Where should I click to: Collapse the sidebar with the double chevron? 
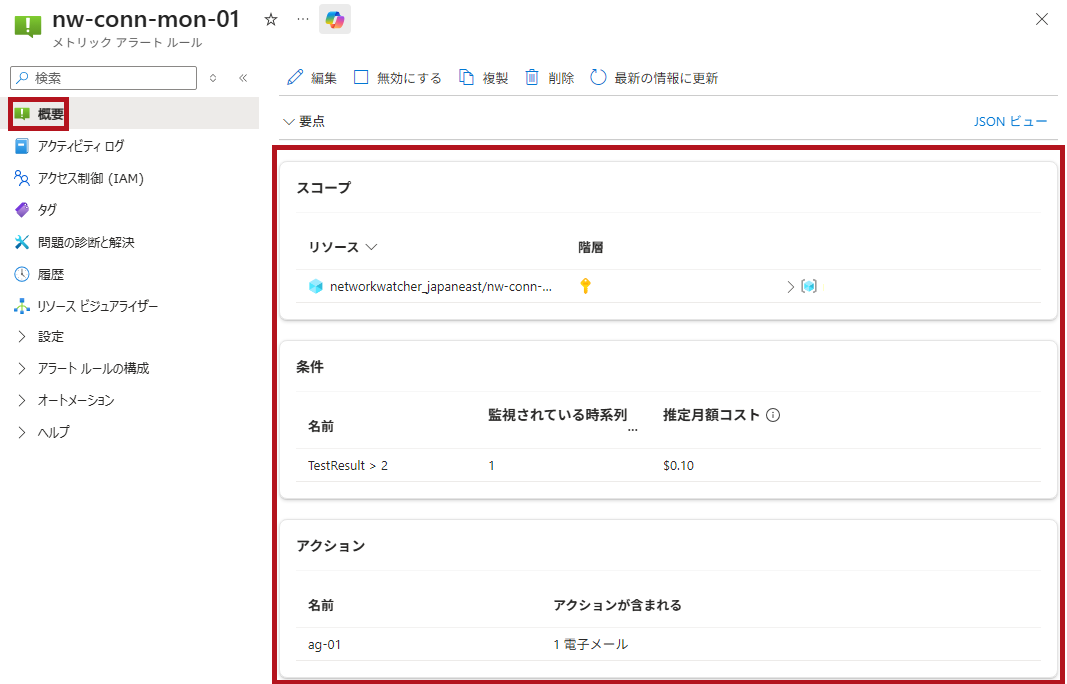tap(243, 78)
